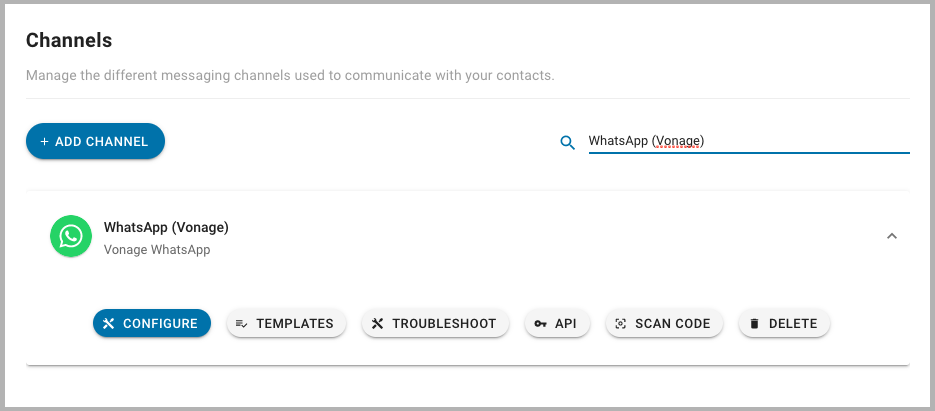This screenshot has height=411, width=935.
Task: Click the crossed tools icon on Troubleshoot
Action: point(377,323)
